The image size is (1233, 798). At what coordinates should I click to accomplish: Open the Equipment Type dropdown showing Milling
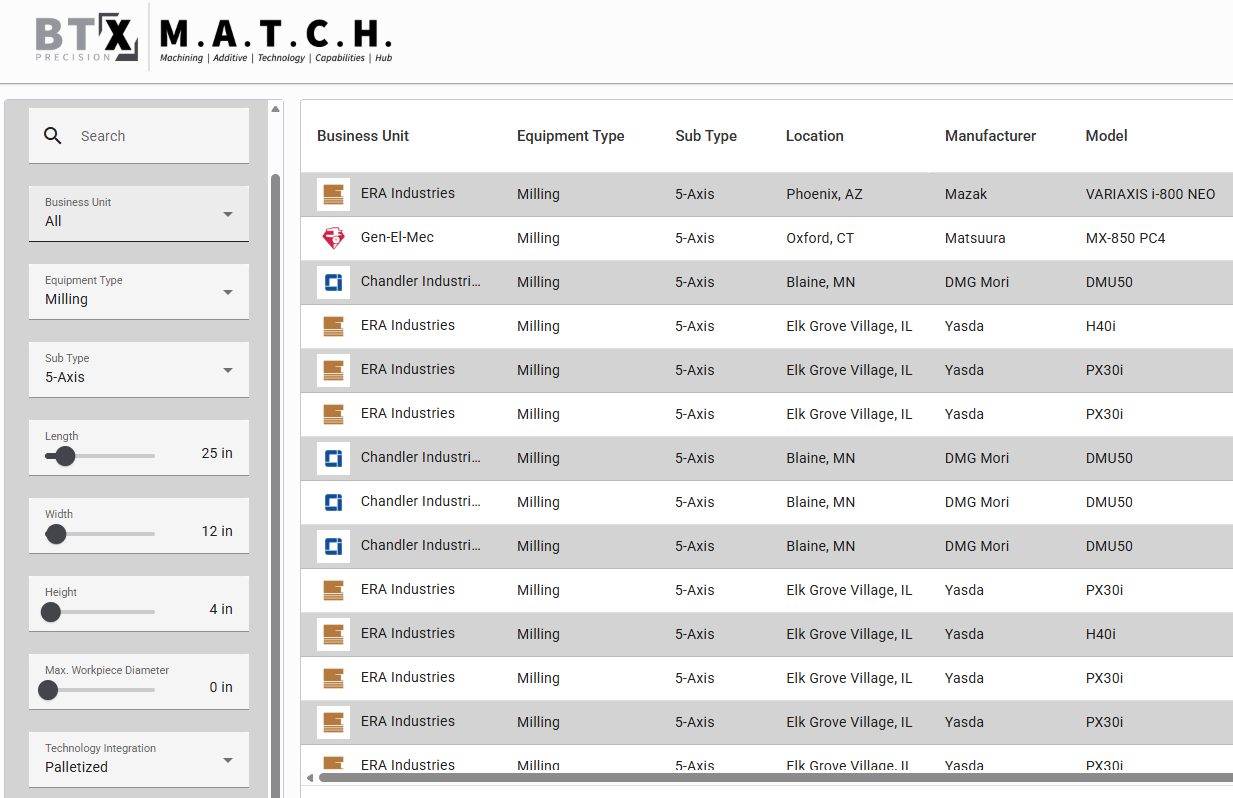coord(138,291)
